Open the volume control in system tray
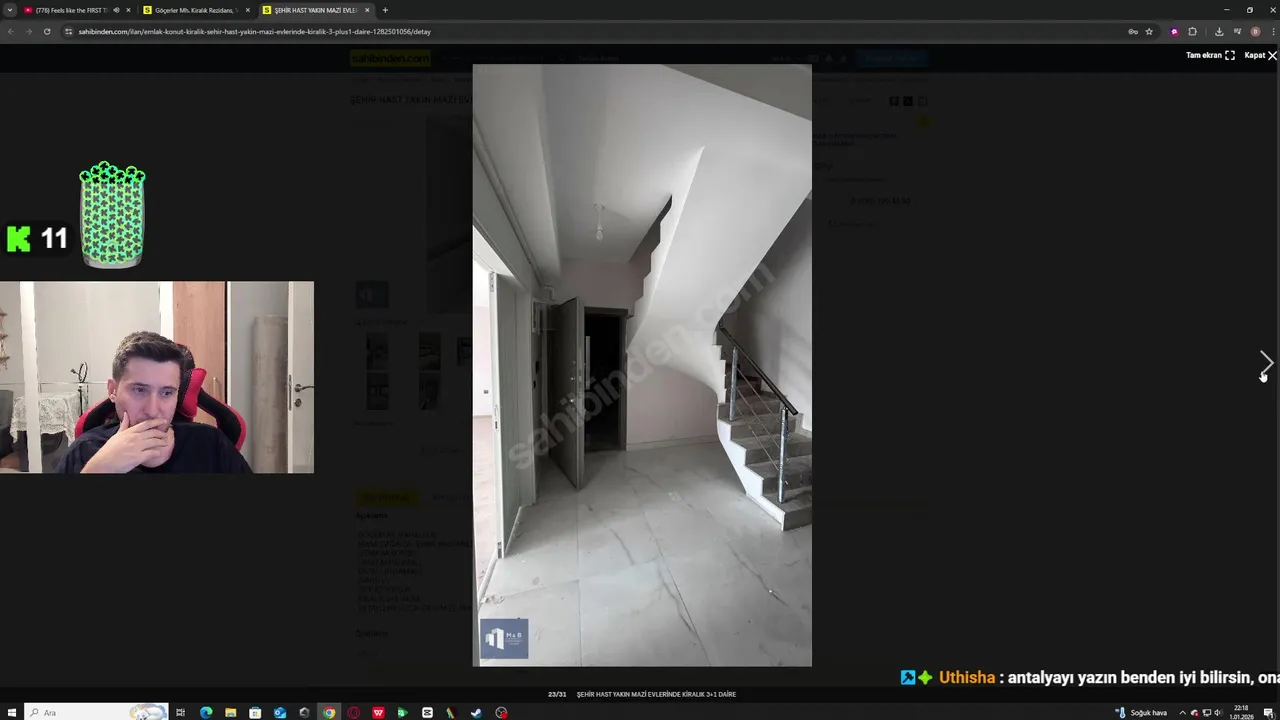This screenshot has width=1280, height=720. click(x=1218, y=712)
